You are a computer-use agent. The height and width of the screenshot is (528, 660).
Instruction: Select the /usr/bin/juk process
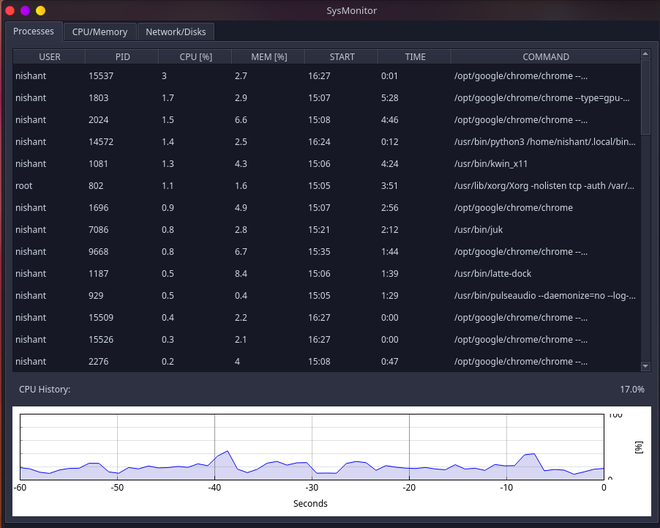[327, 229]
